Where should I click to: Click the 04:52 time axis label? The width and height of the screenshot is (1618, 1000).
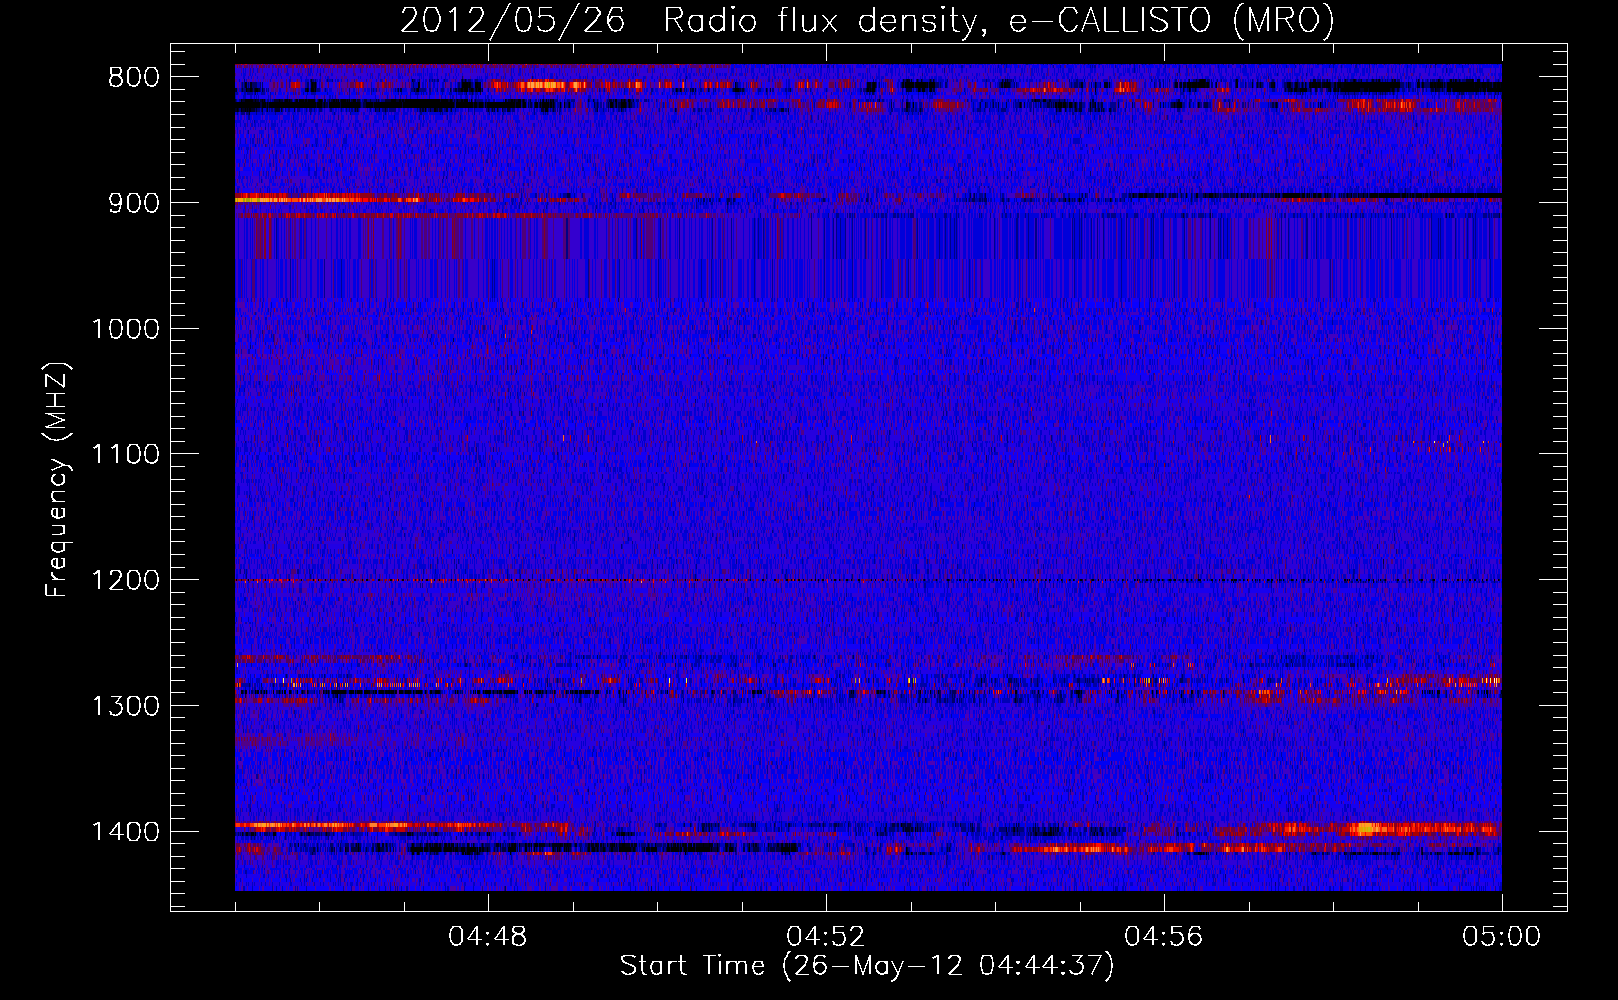(826, 937)
